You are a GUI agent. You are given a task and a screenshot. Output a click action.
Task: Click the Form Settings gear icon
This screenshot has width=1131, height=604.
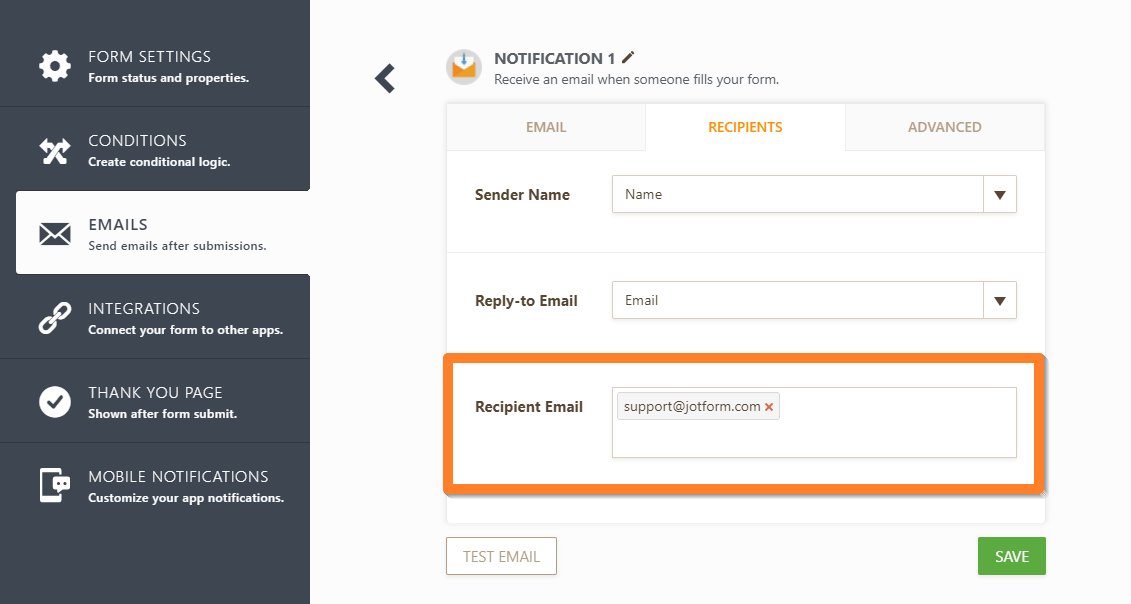click(55, 66)
